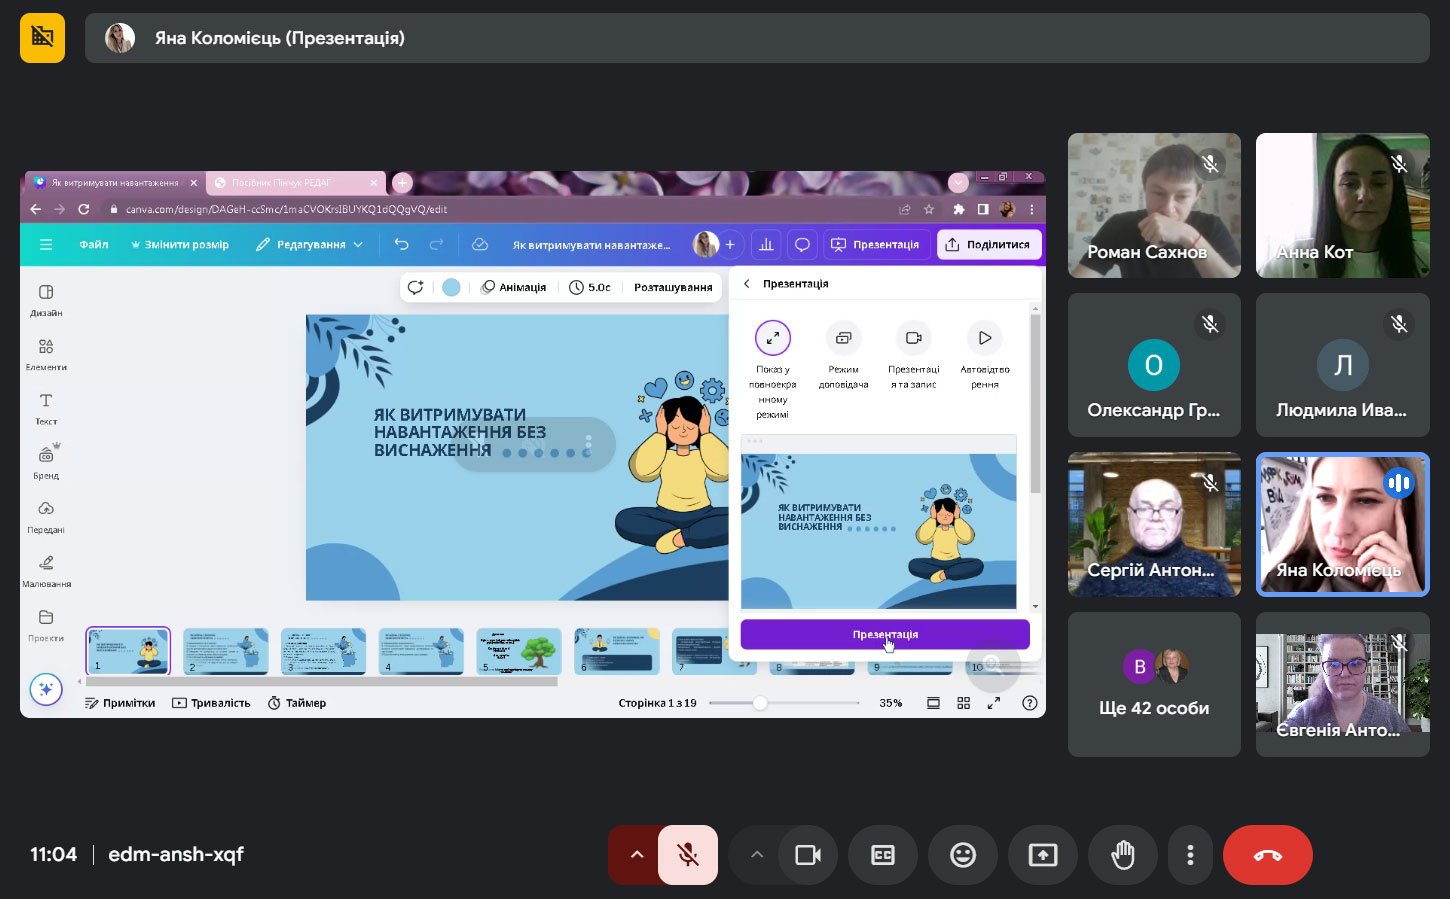Screen dimensions: 1450x899
Task: Click Презентація button in Canva top bar
Action: click(875, 245)
